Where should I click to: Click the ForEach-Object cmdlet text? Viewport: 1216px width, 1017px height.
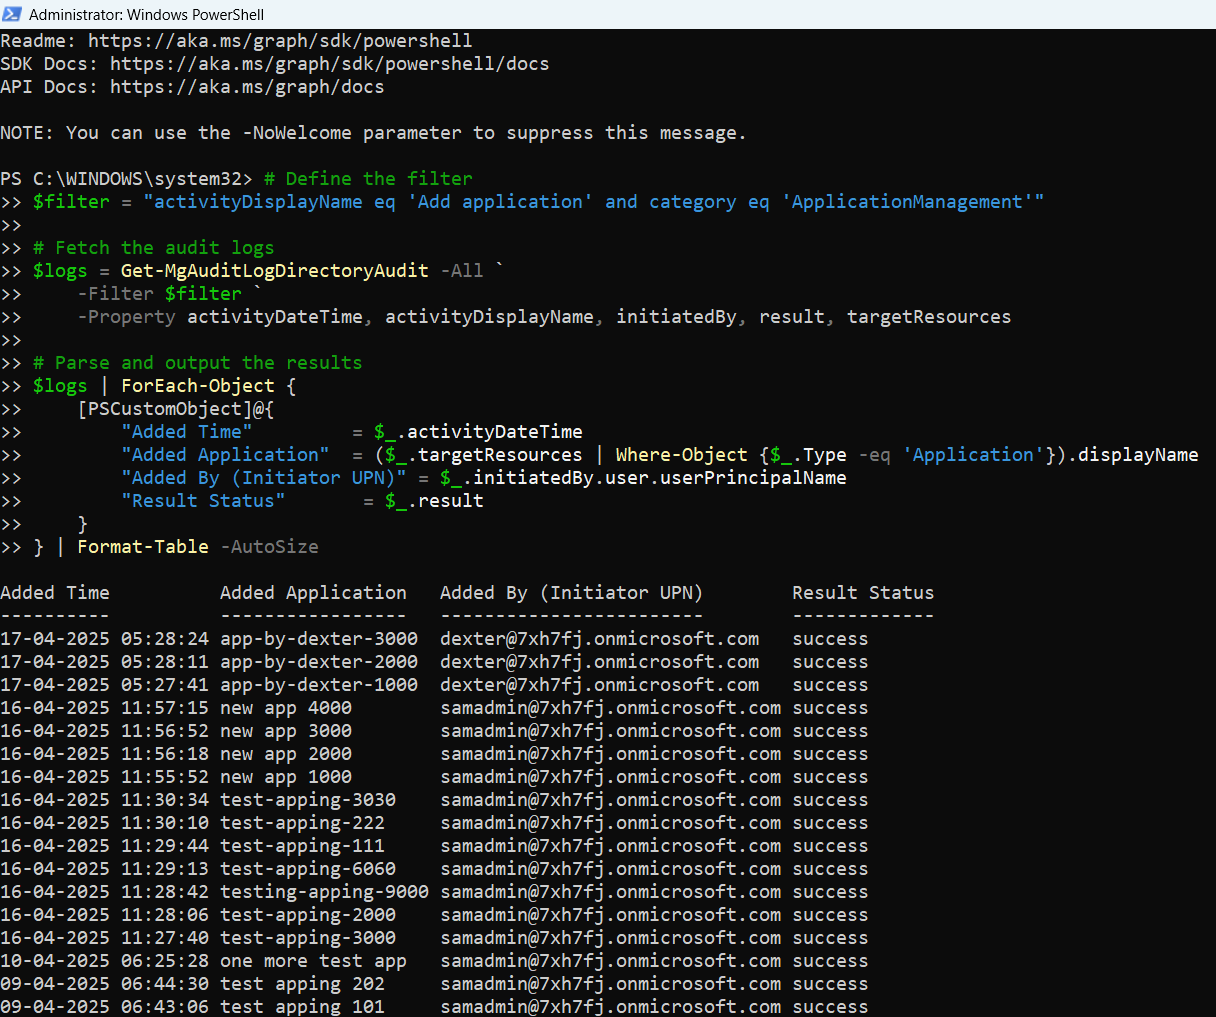tap(197, 386)
